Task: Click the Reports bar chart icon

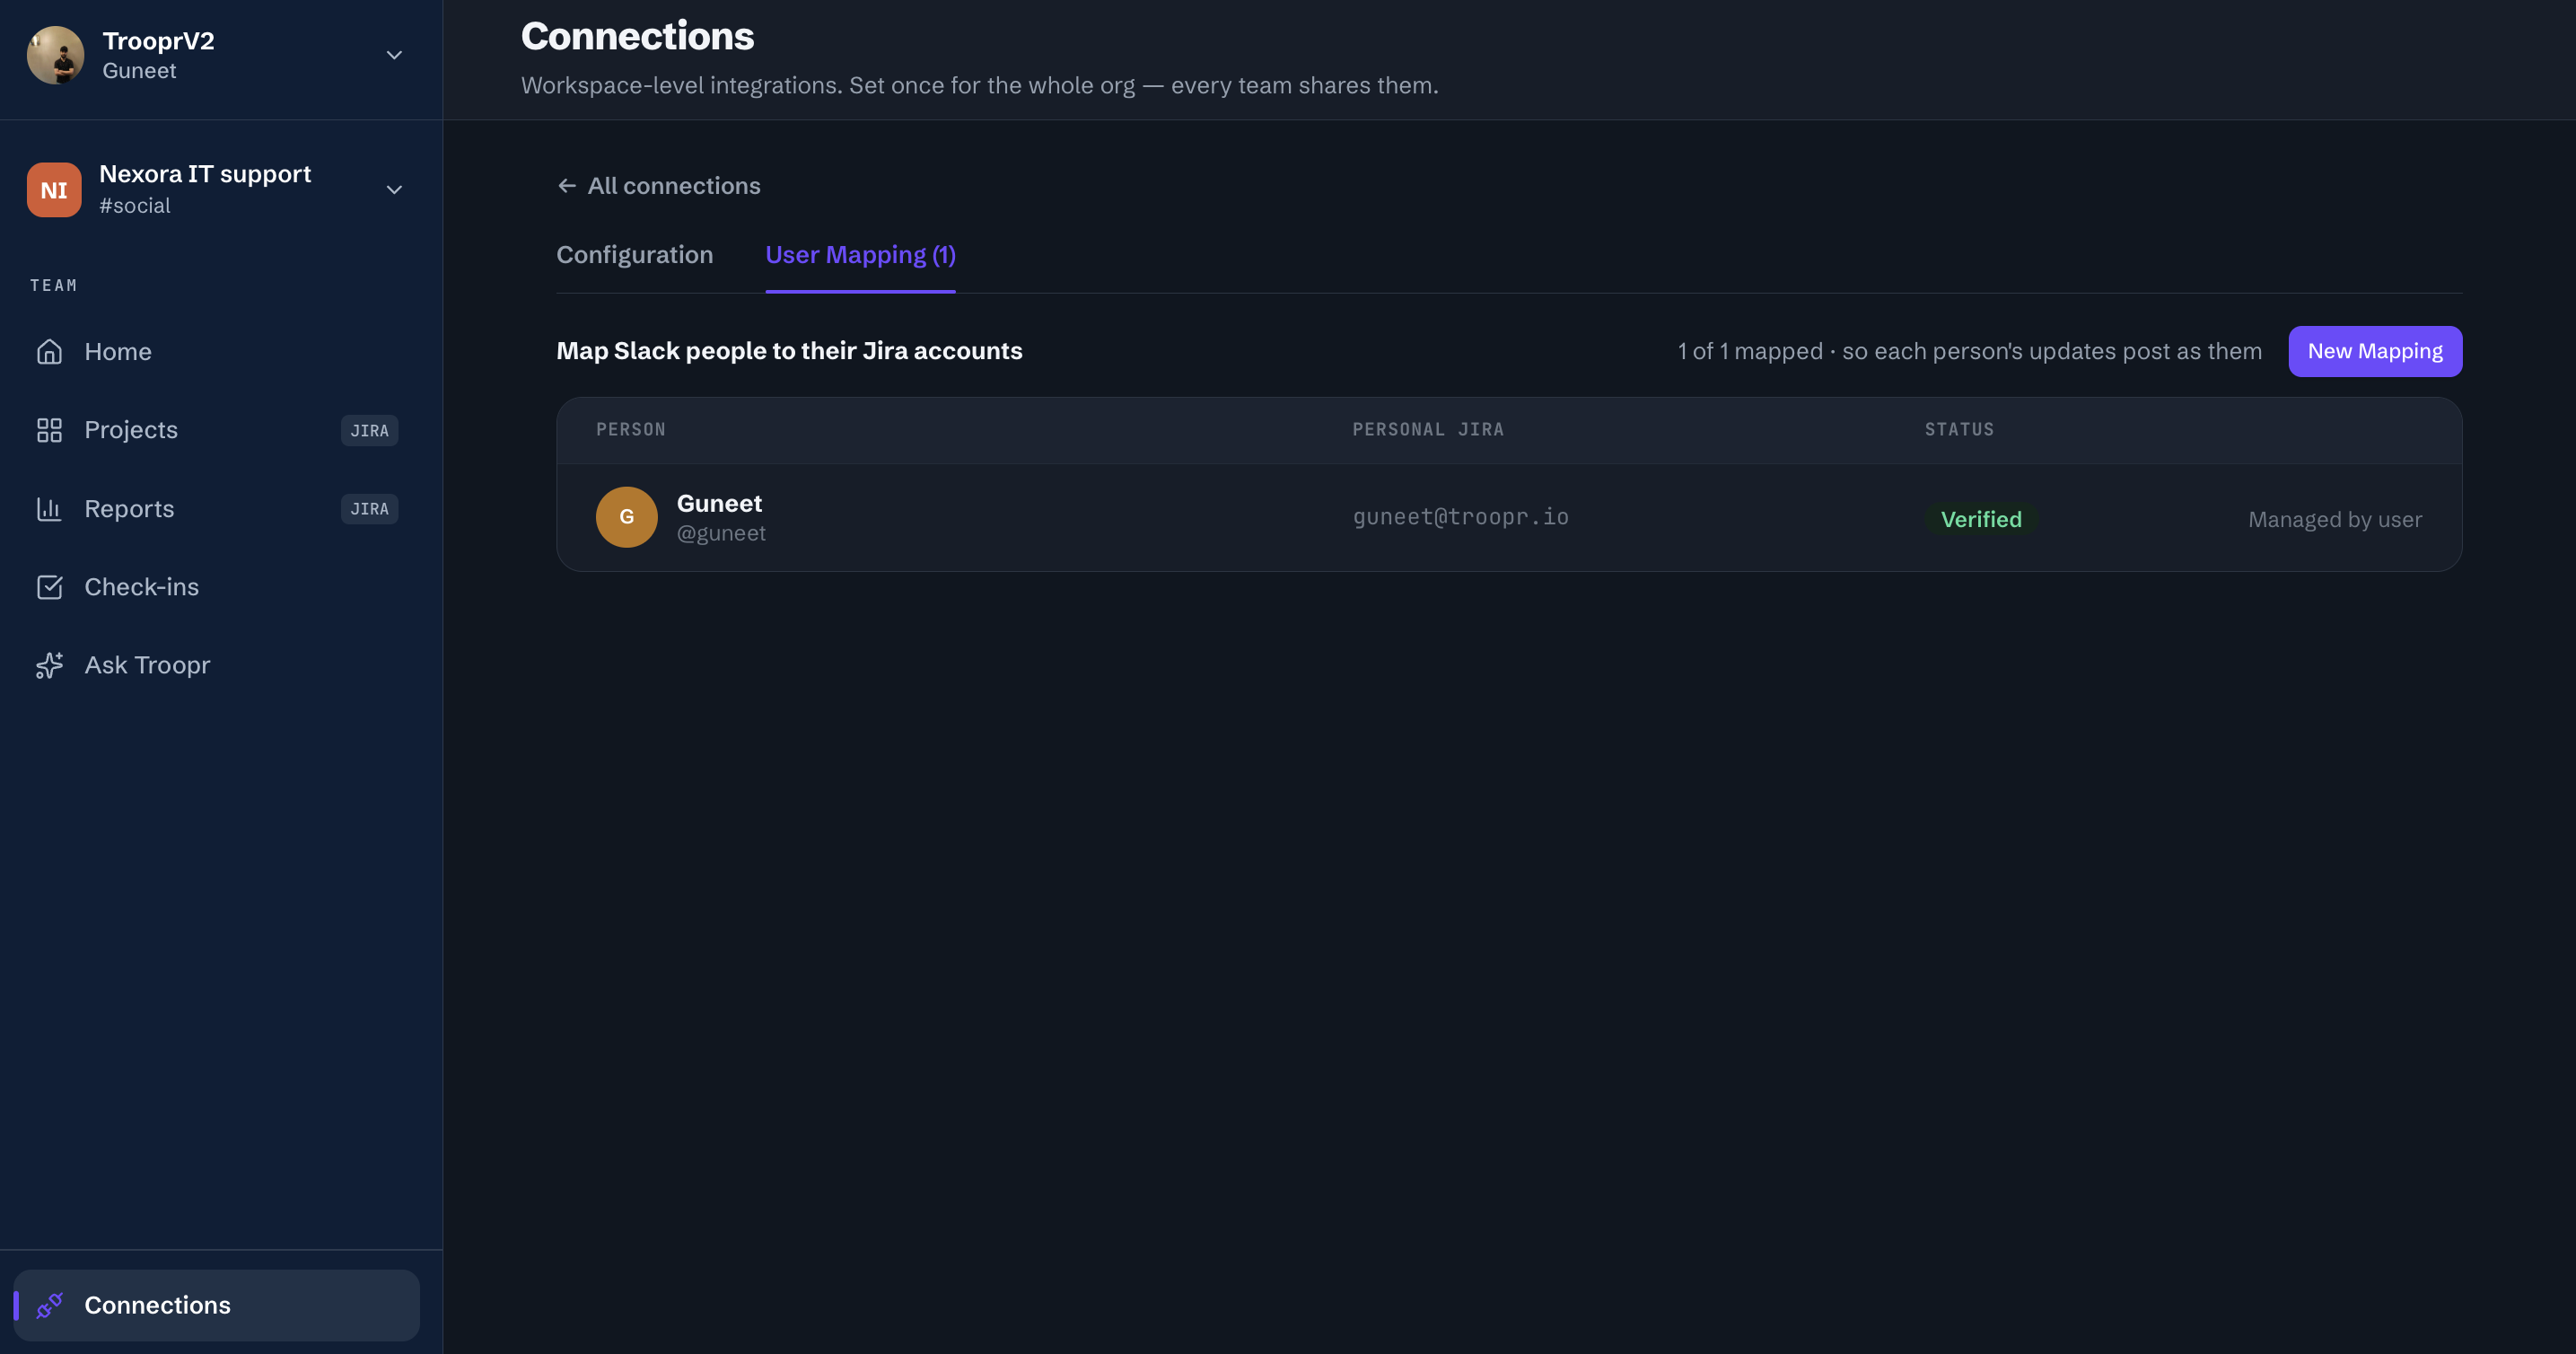Action: click(x=49, y=509)
